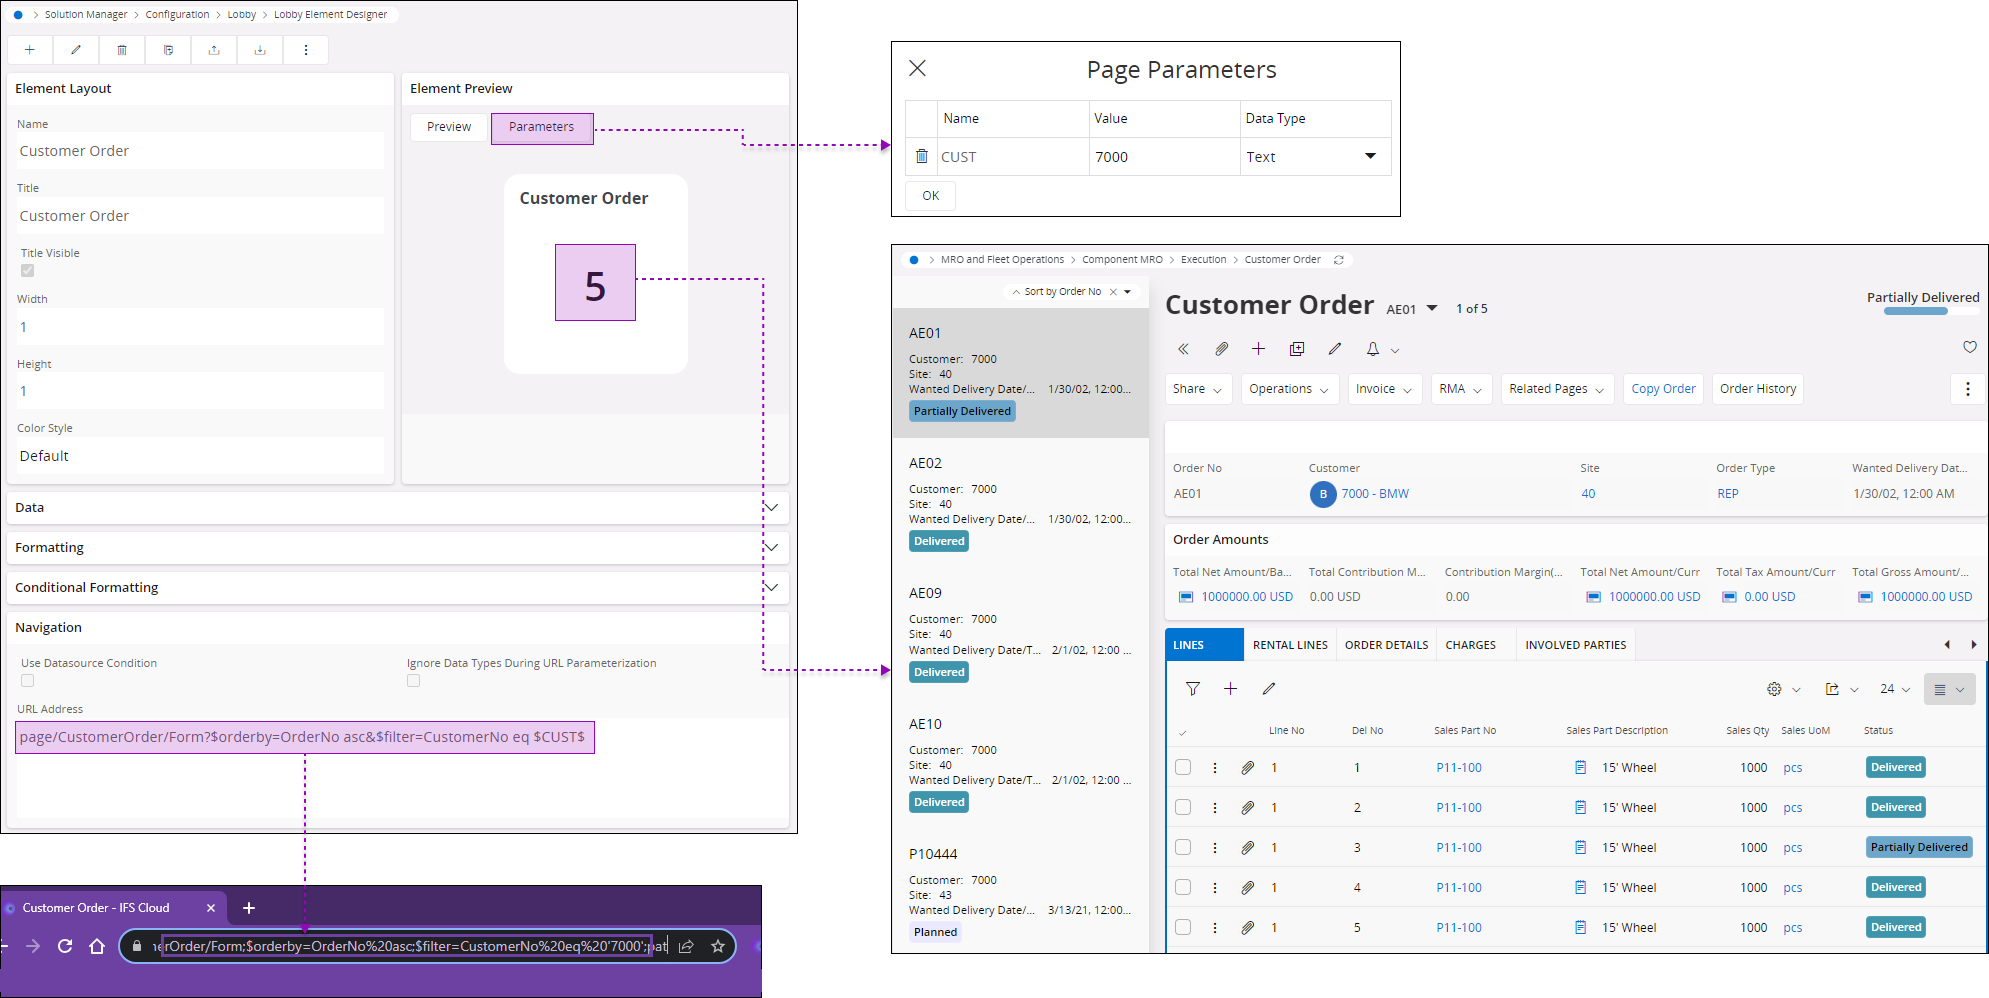Click the duplicate record icon in Customer Order
Screen dimensions: 1989x998
[1297, 349]
